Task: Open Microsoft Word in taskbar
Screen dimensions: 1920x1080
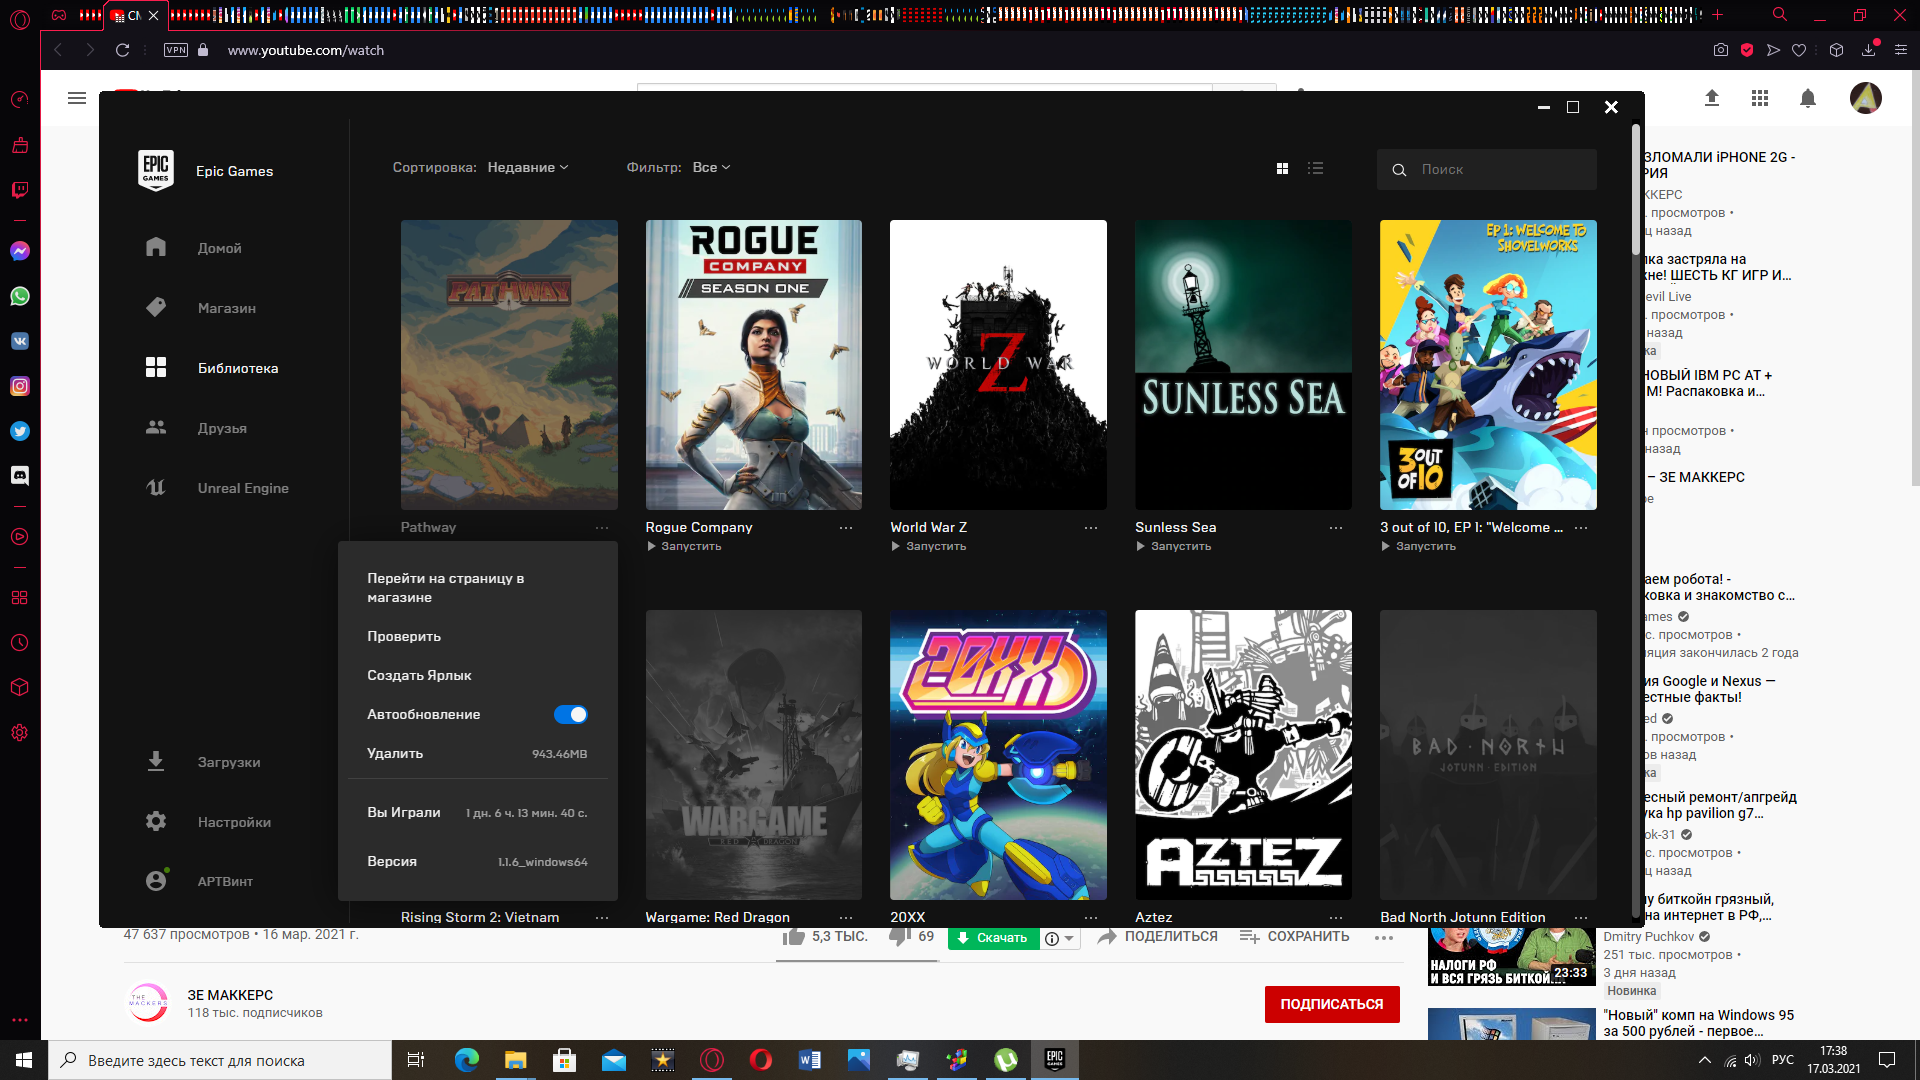Action: [810, 1060]
